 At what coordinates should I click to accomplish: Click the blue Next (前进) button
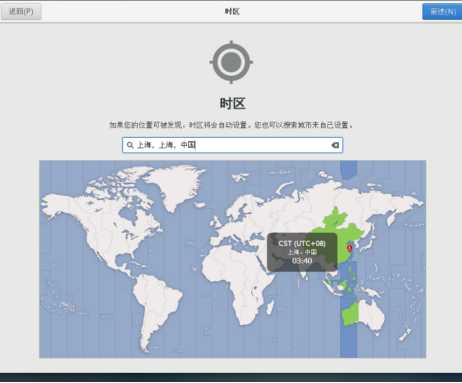click(442, 12)
